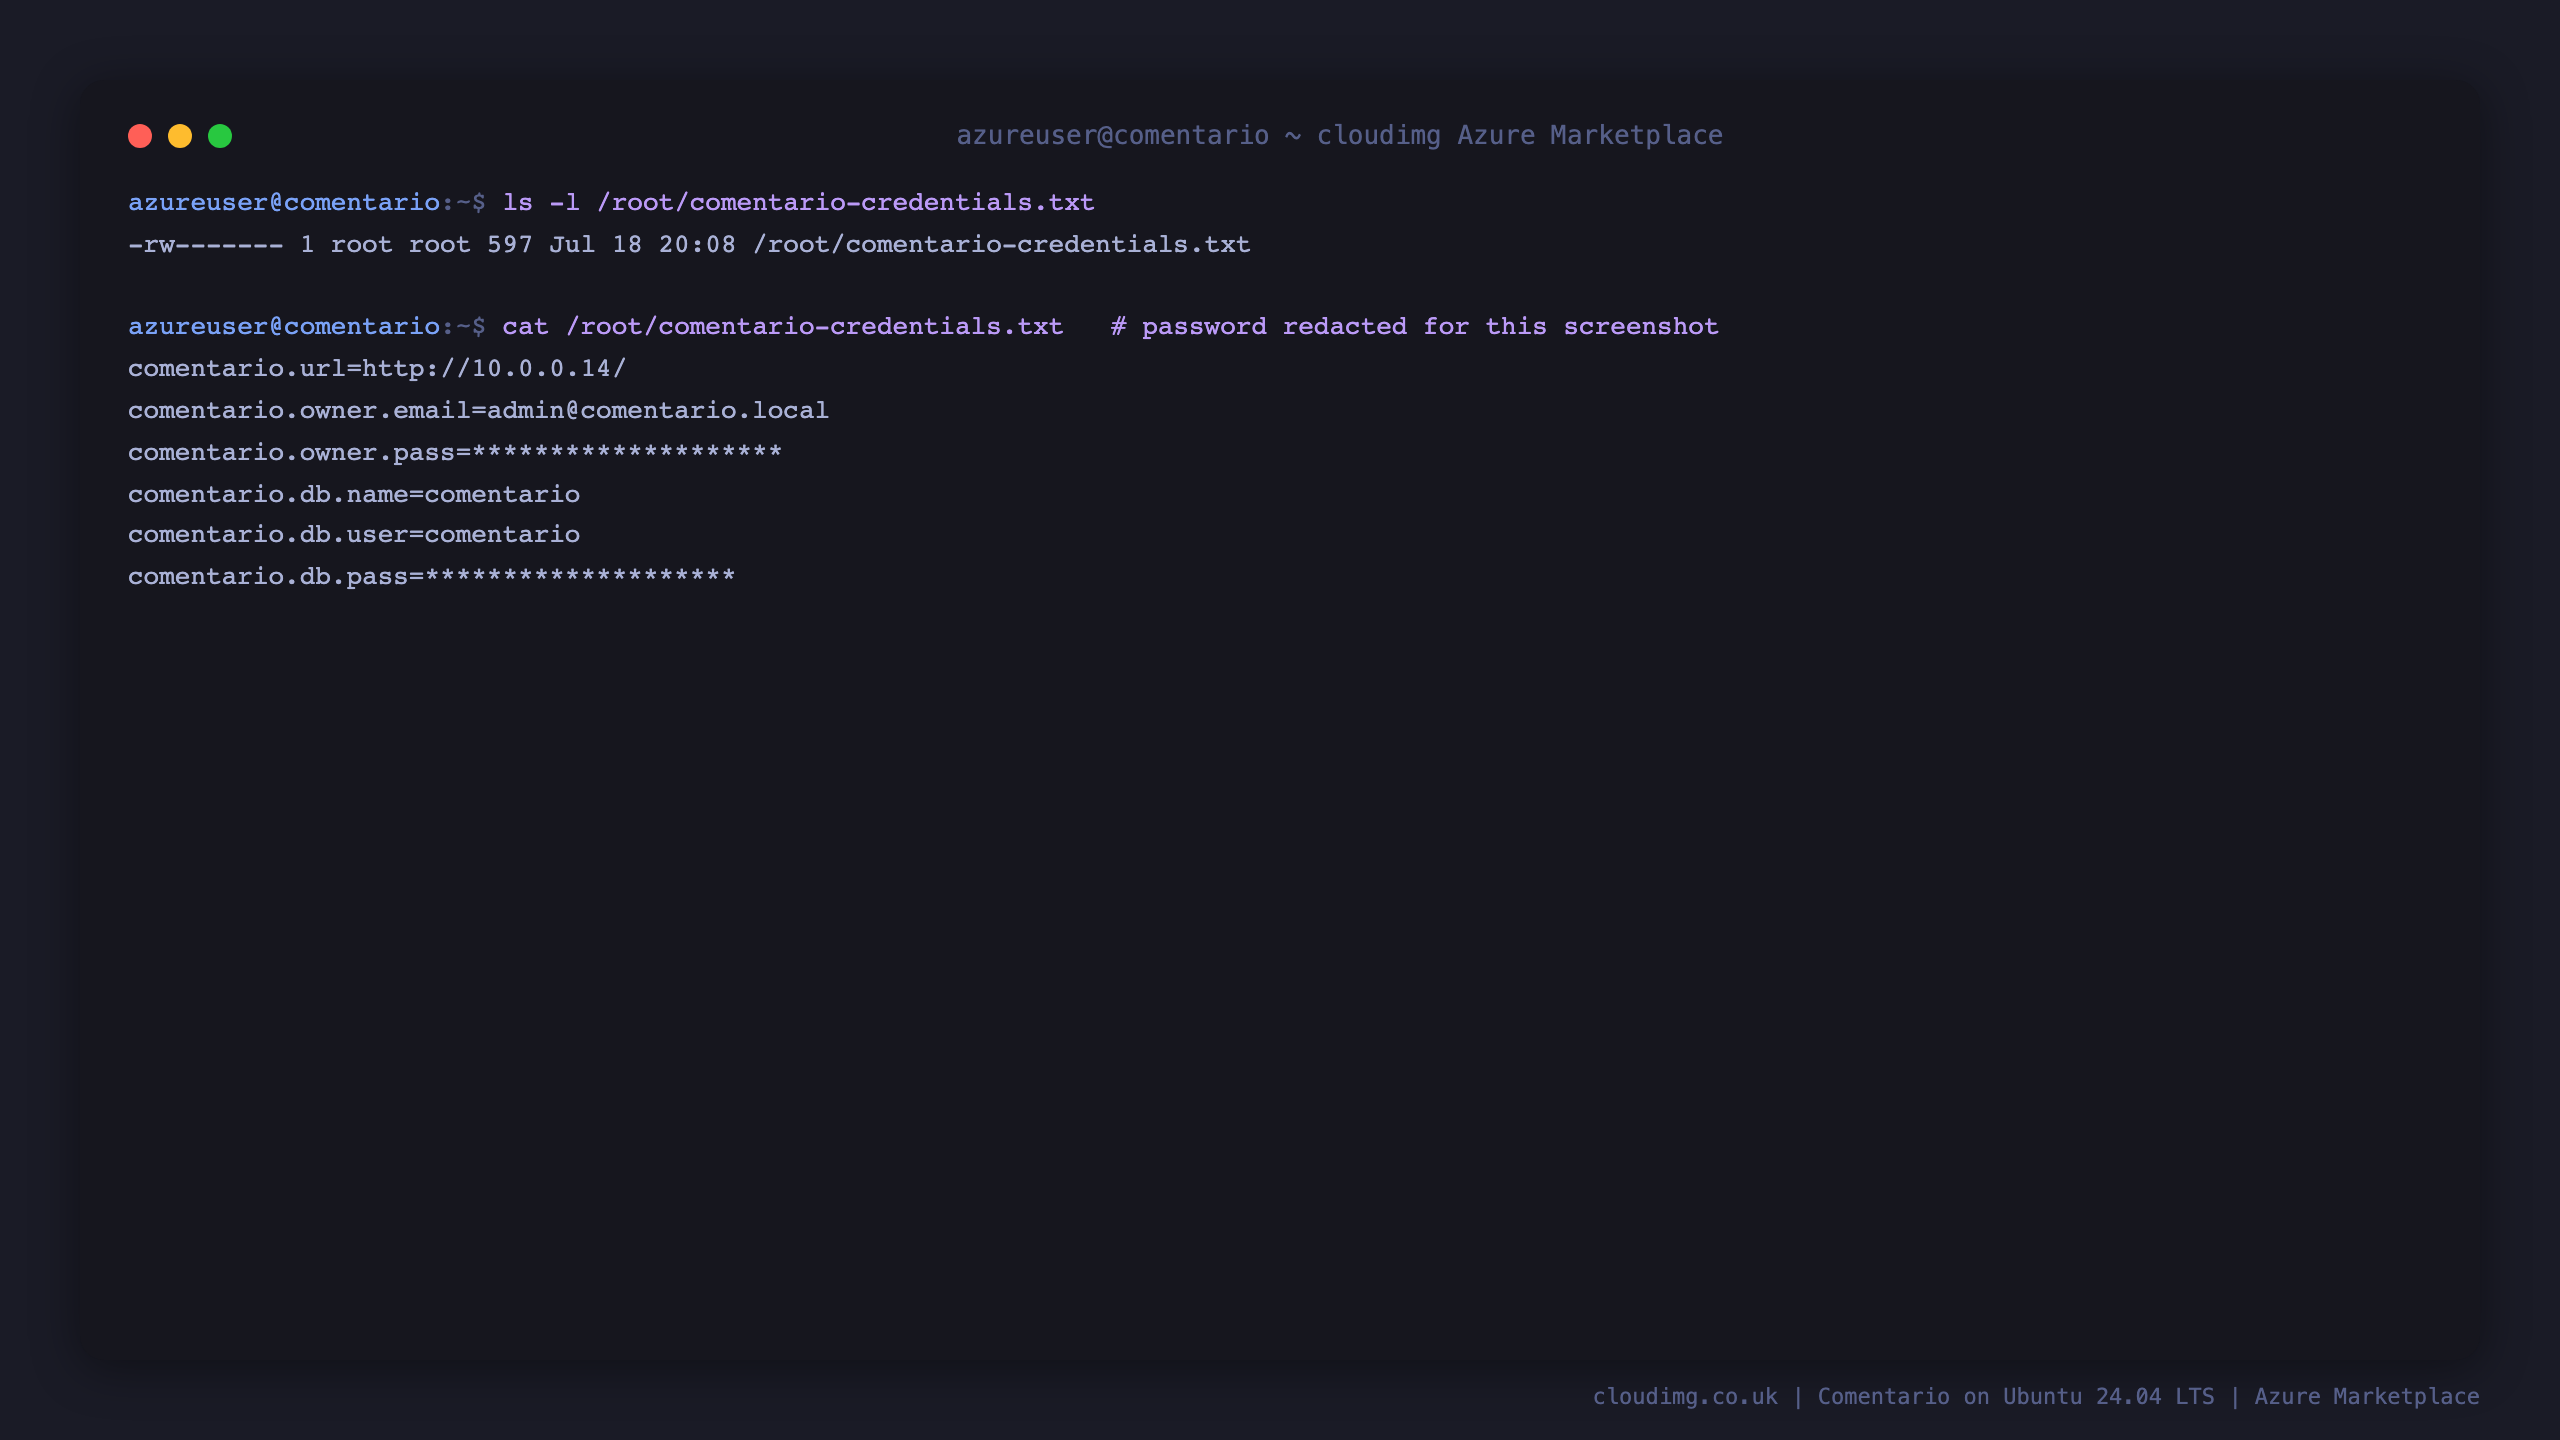Image resolution: width=2560 pixels, height=1440 pixels.
Task: Select the comentario.db.name line
Action: (x=354, y=495)
